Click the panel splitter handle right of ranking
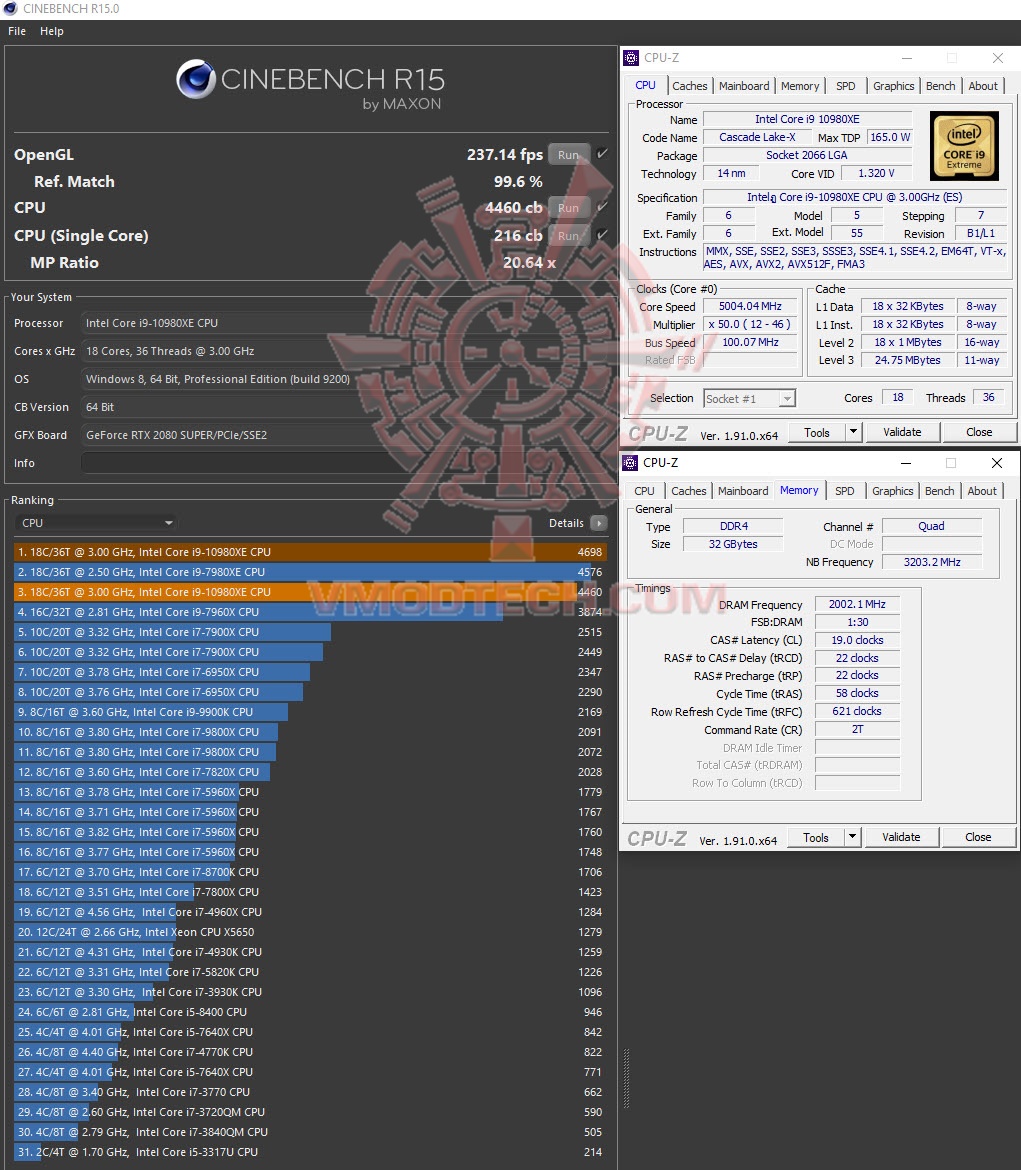Screen dimensions: 1021x1170 coord(626,1078)
